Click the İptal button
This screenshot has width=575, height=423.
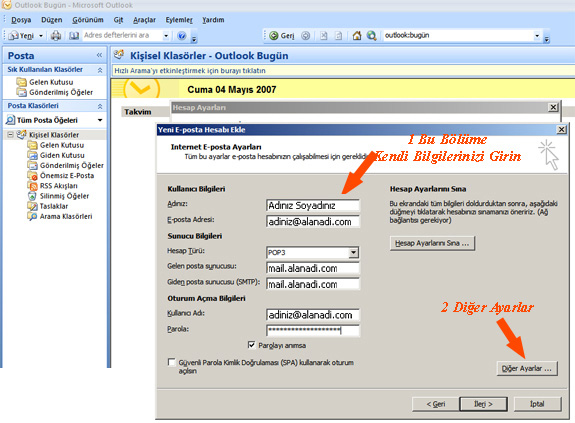[537, 404]
